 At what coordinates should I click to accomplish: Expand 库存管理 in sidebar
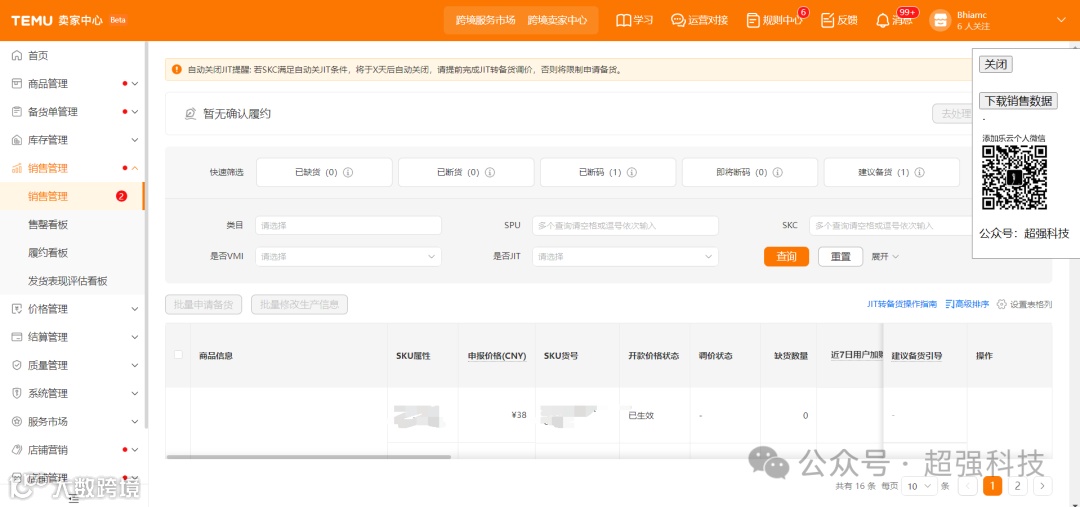tap(135, 140)
